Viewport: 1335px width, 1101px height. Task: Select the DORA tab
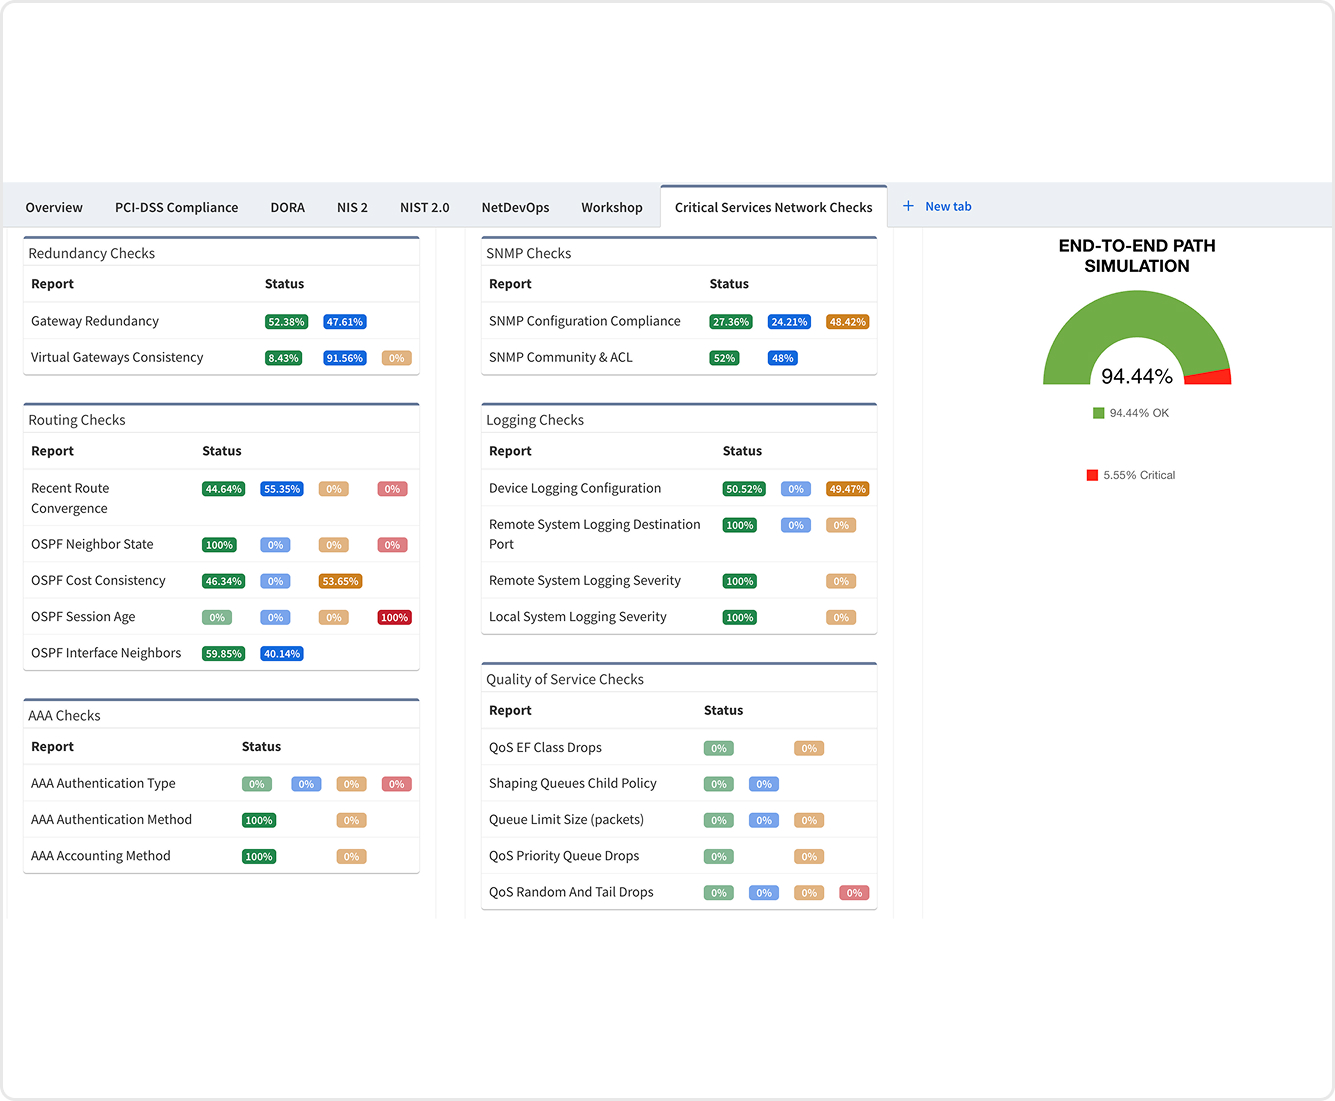click(x=287, y=208)
